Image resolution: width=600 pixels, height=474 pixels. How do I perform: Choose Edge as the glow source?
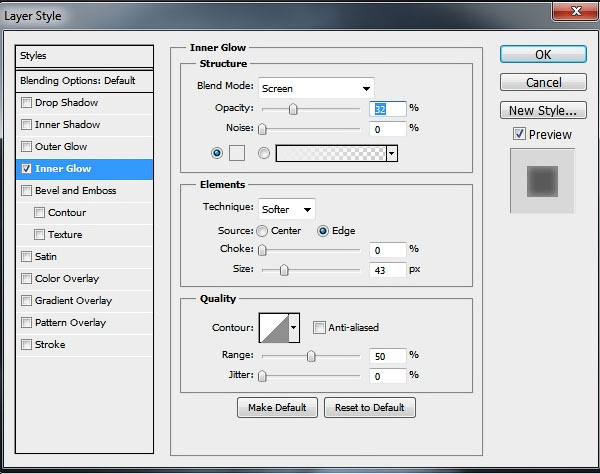click(323, 231)
